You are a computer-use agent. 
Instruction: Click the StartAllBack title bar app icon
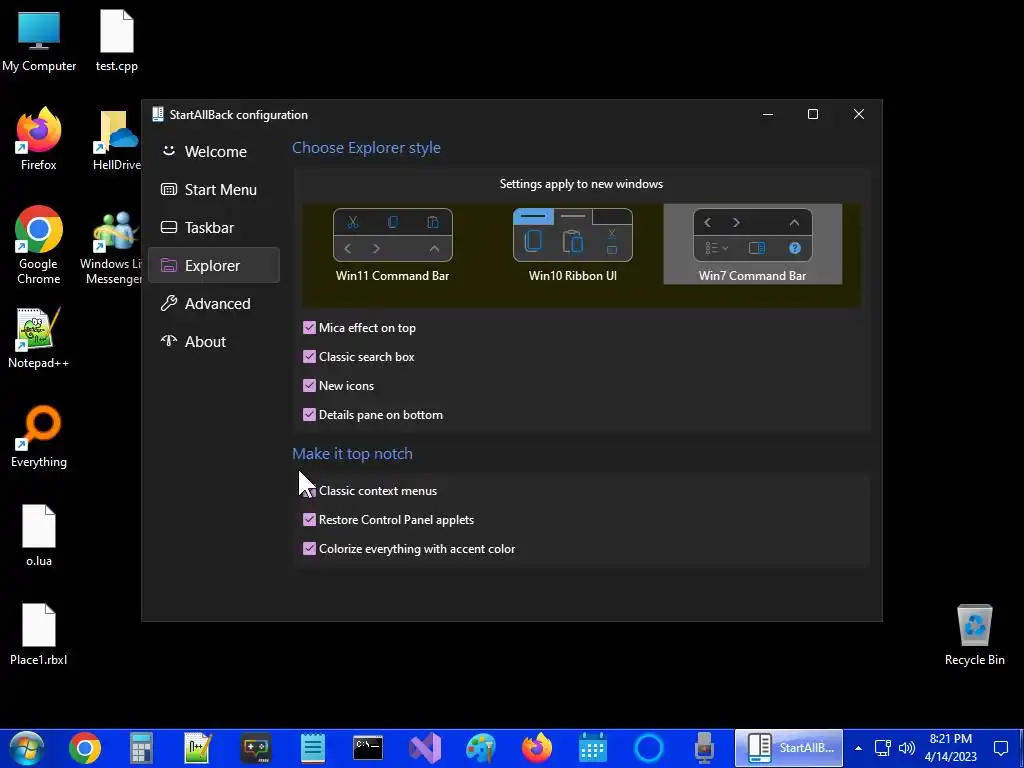(157, 114)
